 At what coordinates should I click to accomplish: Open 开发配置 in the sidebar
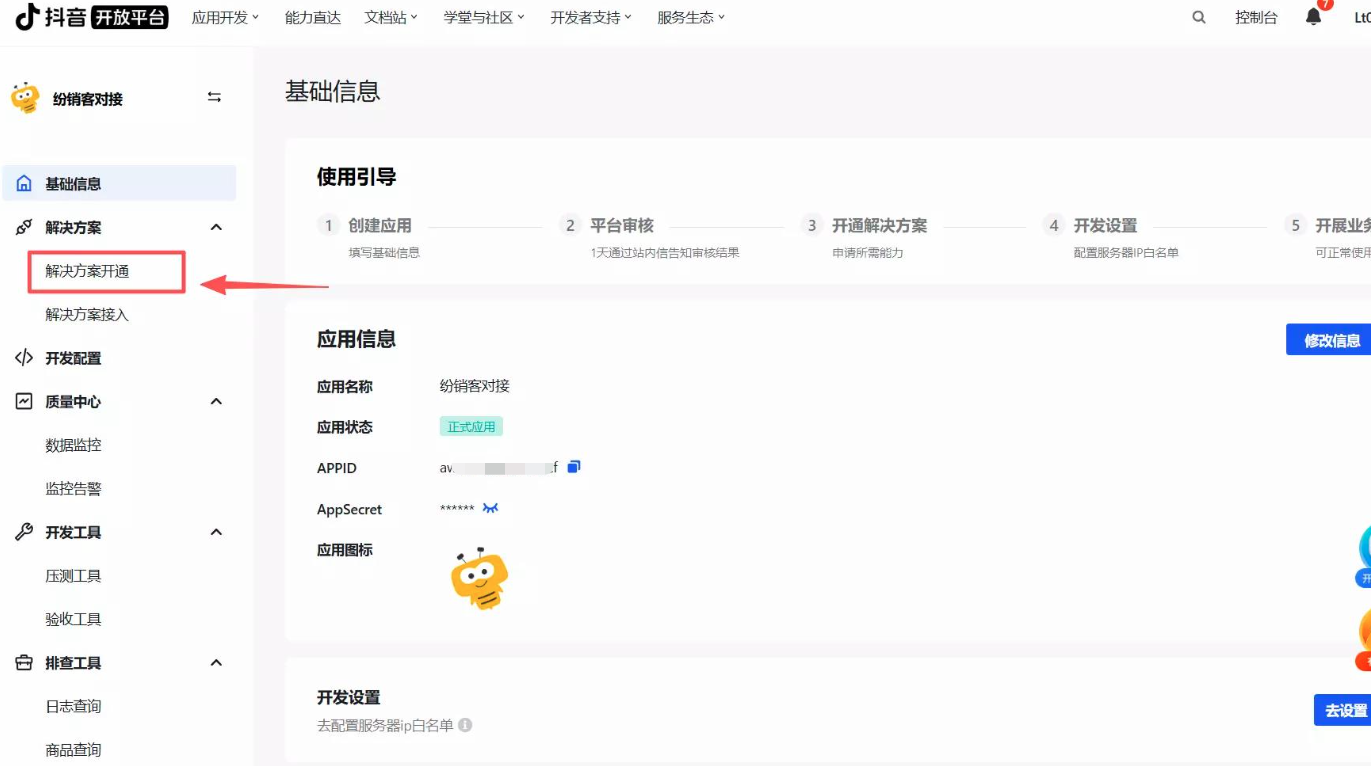pyautogui.click(x=73, y=358)
